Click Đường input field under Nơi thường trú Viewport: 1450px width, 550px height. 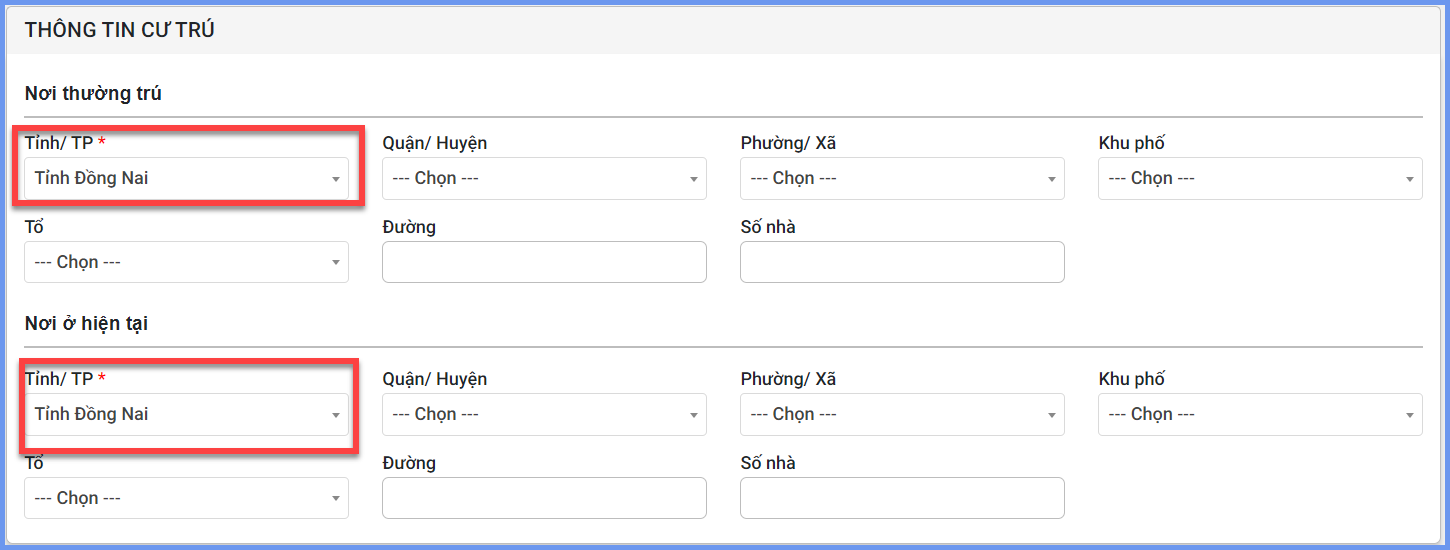[x=544, y=262]
